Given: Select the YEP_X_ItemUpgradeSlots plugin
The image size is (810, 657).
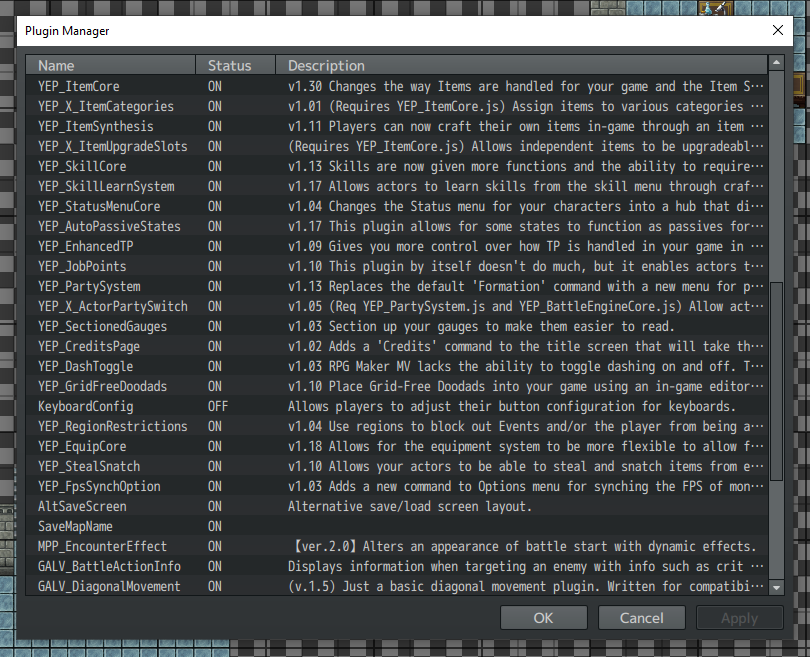Looking at the screenshot, I should 397,146.
